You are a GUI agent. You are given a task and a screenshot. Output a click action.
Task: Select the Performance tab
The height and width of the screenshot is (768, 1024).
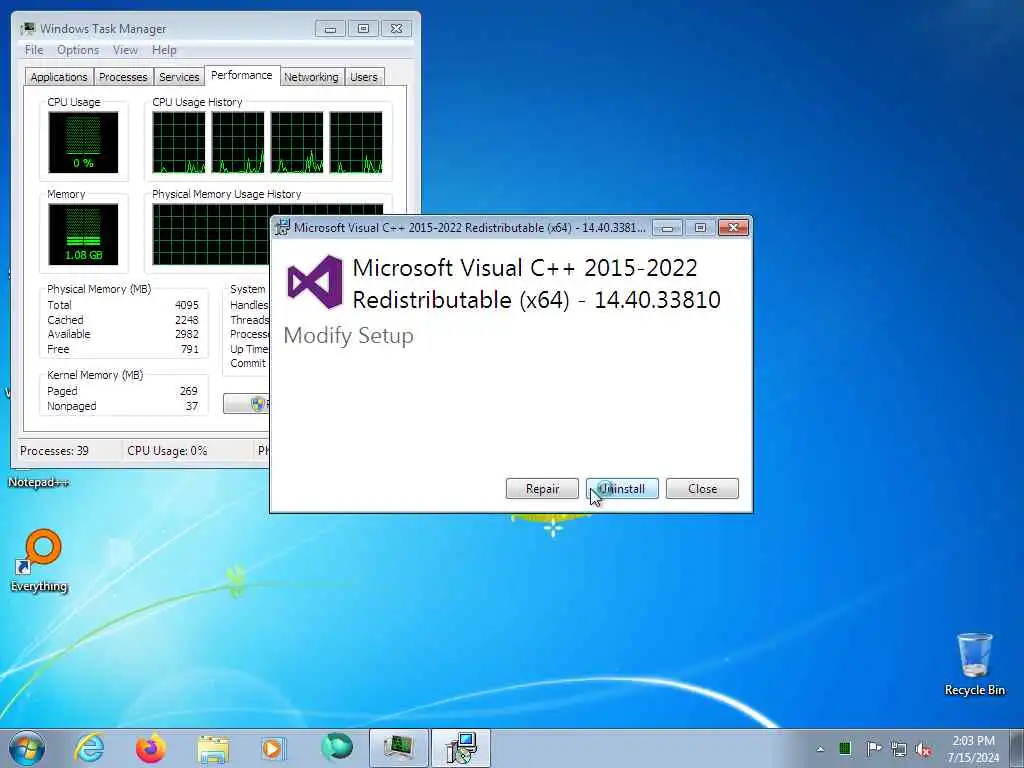coord(242,75)
